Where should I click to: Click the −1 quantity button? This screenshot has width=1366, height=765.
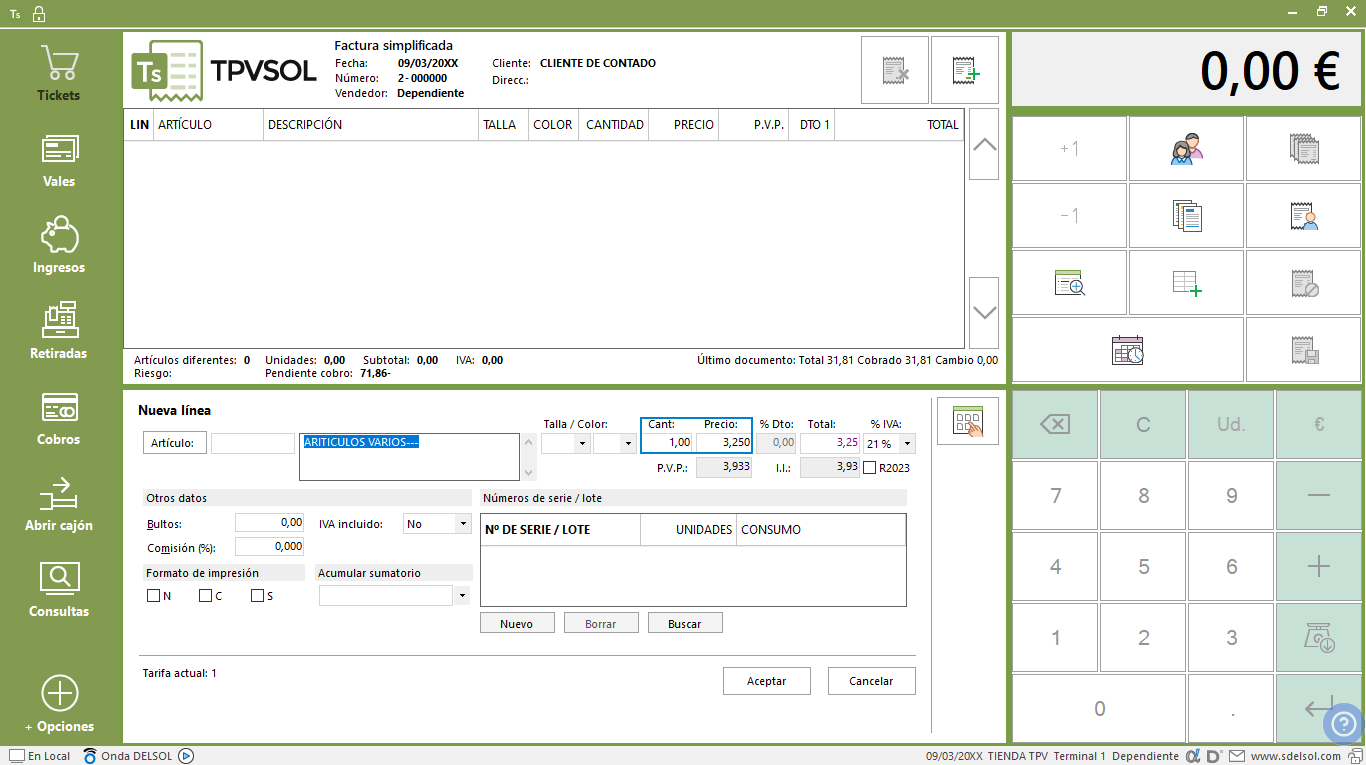click(x=1069, y=216)
